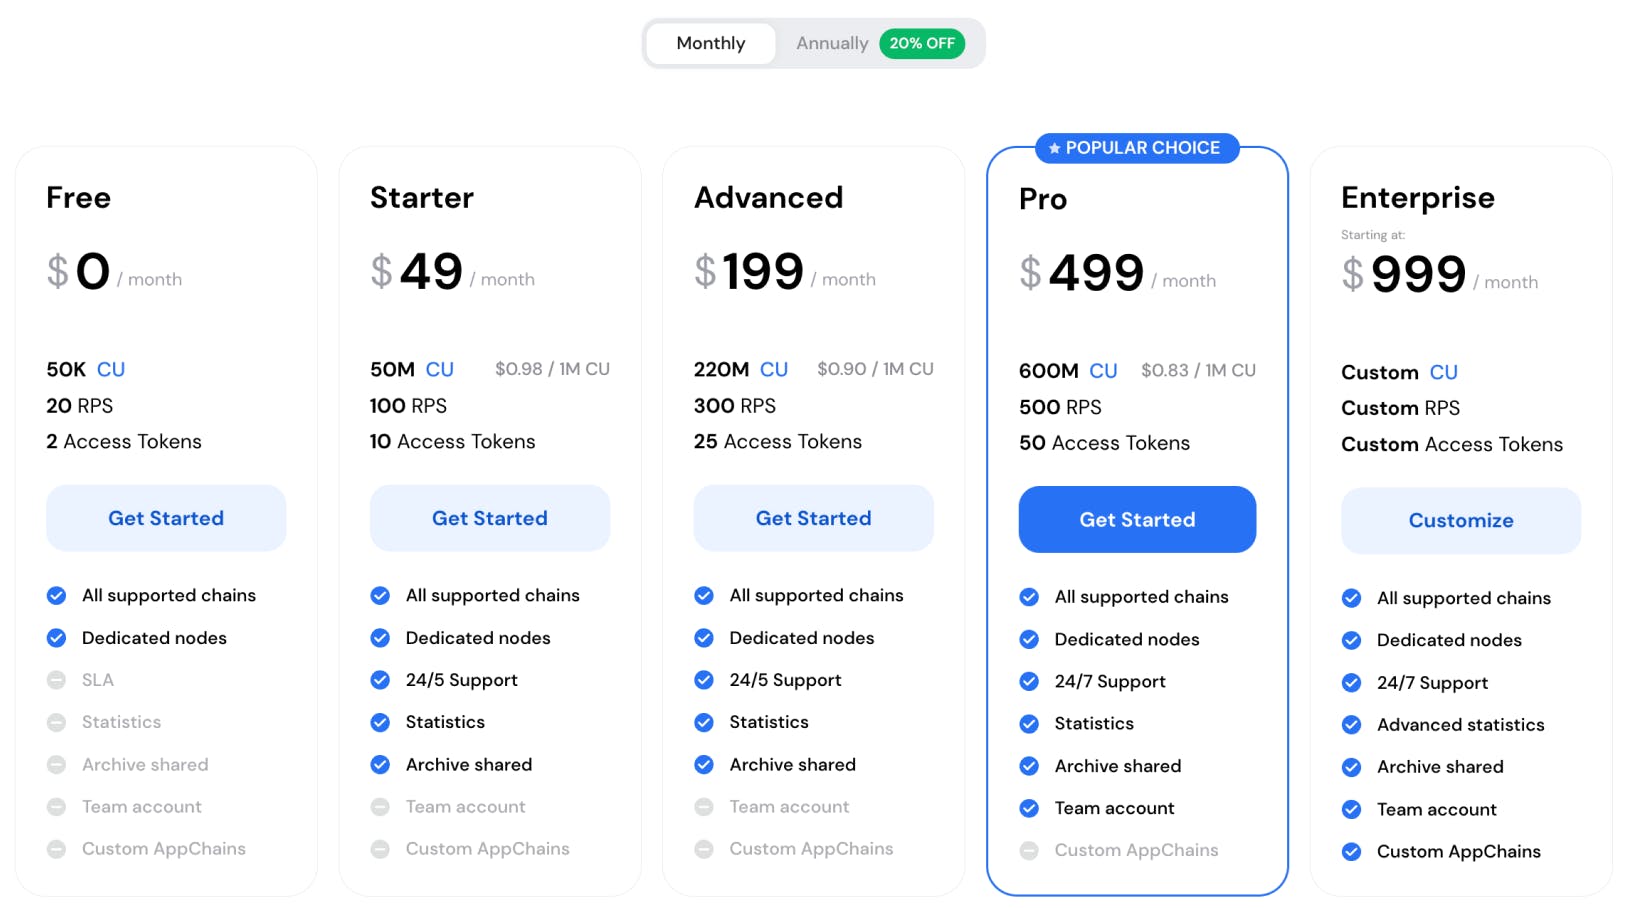Click Enterprise Custom AppChains checkmark icon

1352,852
